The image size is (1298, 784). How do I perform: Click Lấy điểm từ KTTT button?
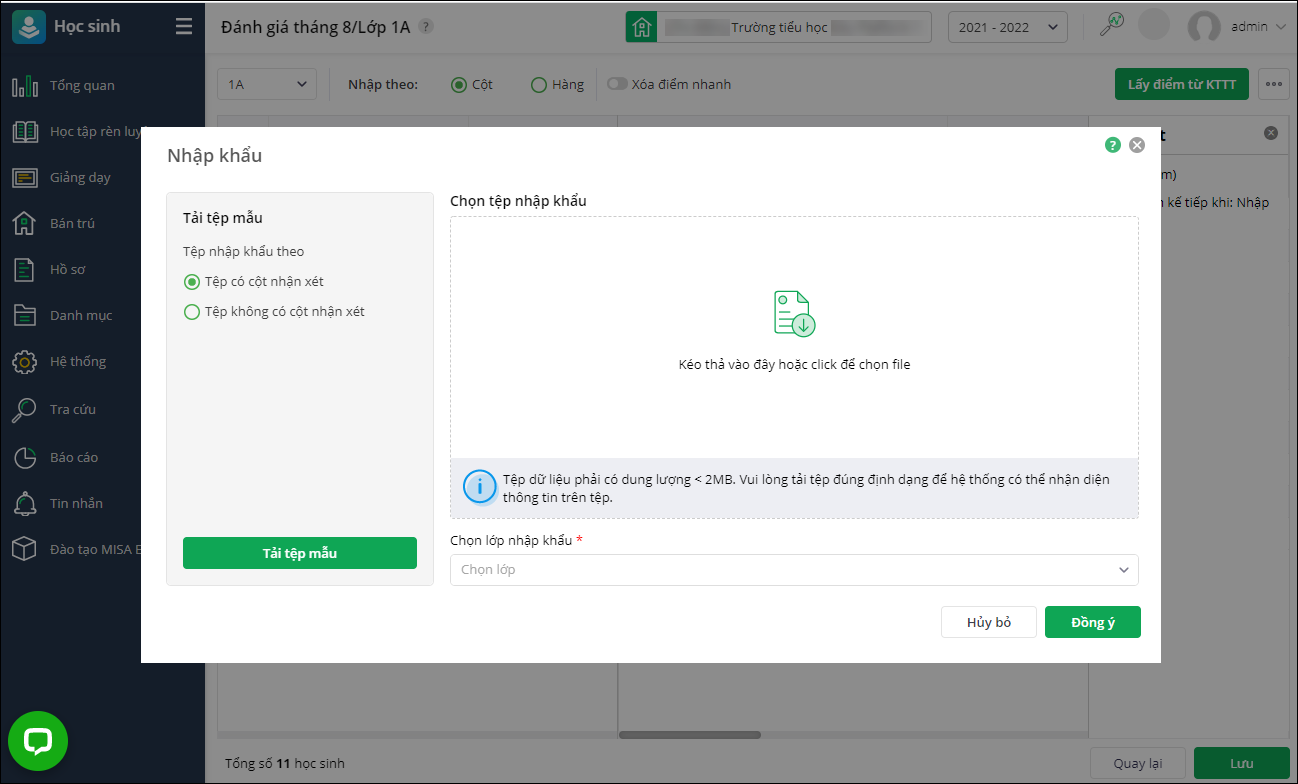1182,84
